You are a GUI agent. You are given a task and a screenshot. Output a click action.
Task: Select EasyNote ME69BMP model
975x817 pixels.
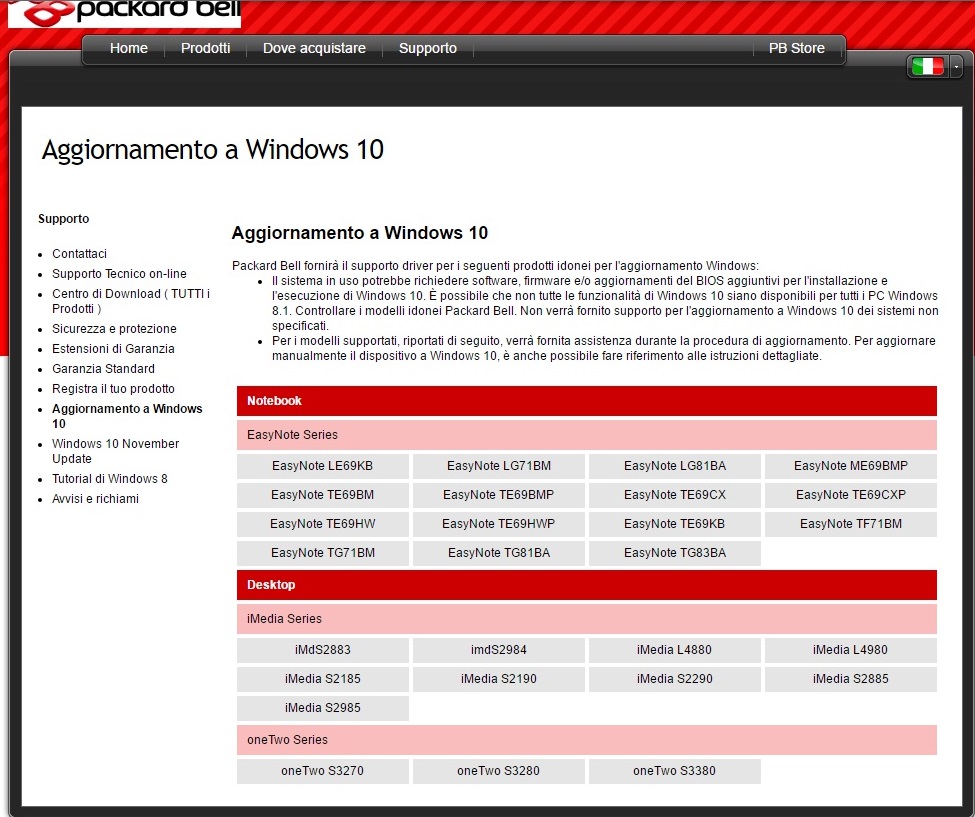[x=851, y=466]
